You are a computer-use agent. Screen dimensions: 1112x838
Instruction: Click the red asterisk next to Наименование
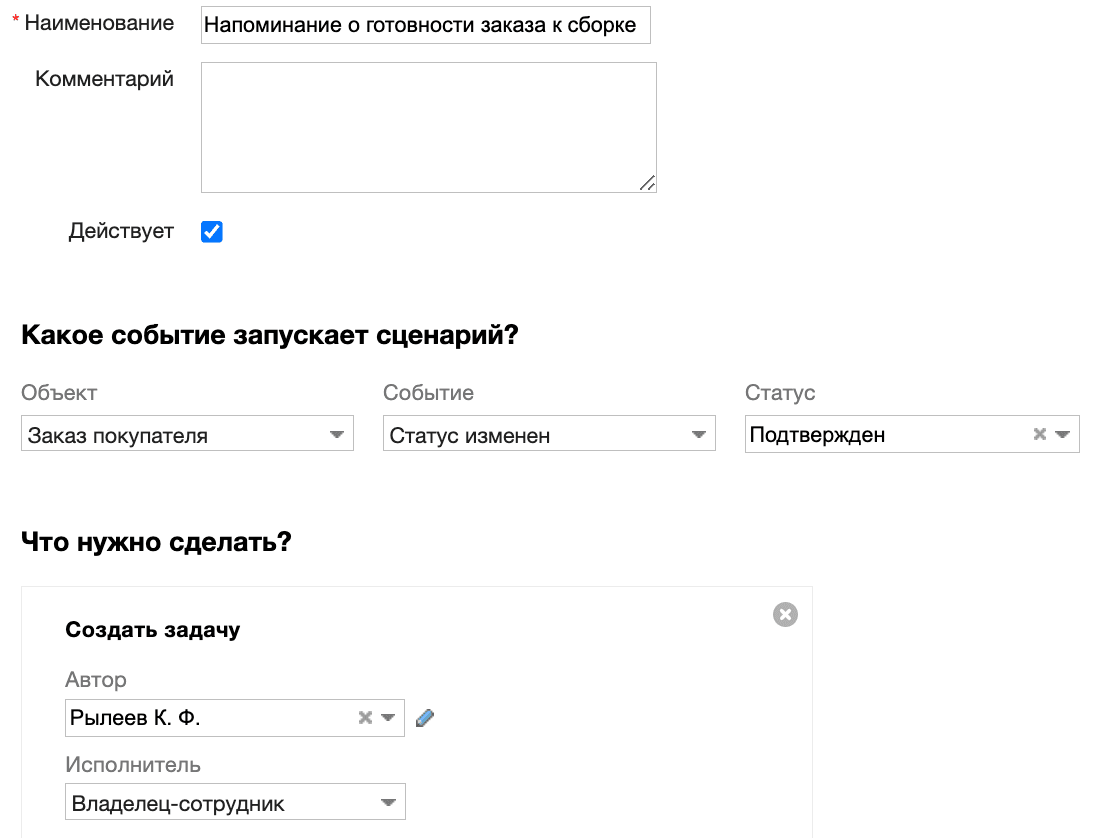(13, 18)
